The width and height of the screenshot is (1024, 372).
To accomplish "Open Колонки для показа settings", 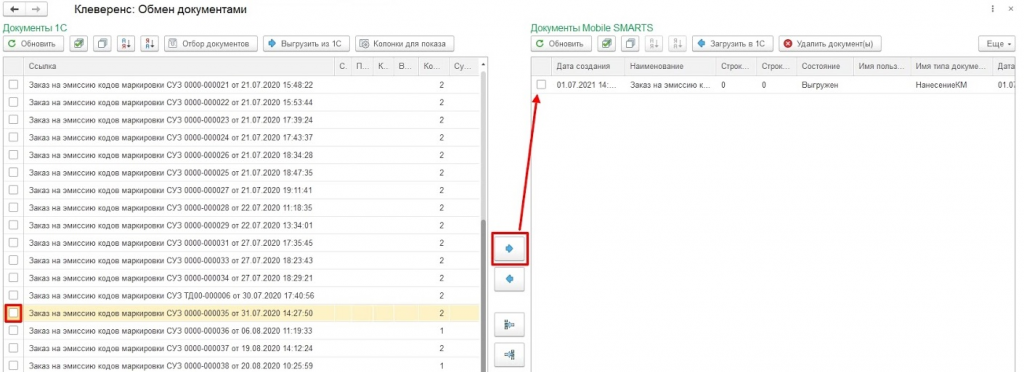I will (x=404, y=44).
